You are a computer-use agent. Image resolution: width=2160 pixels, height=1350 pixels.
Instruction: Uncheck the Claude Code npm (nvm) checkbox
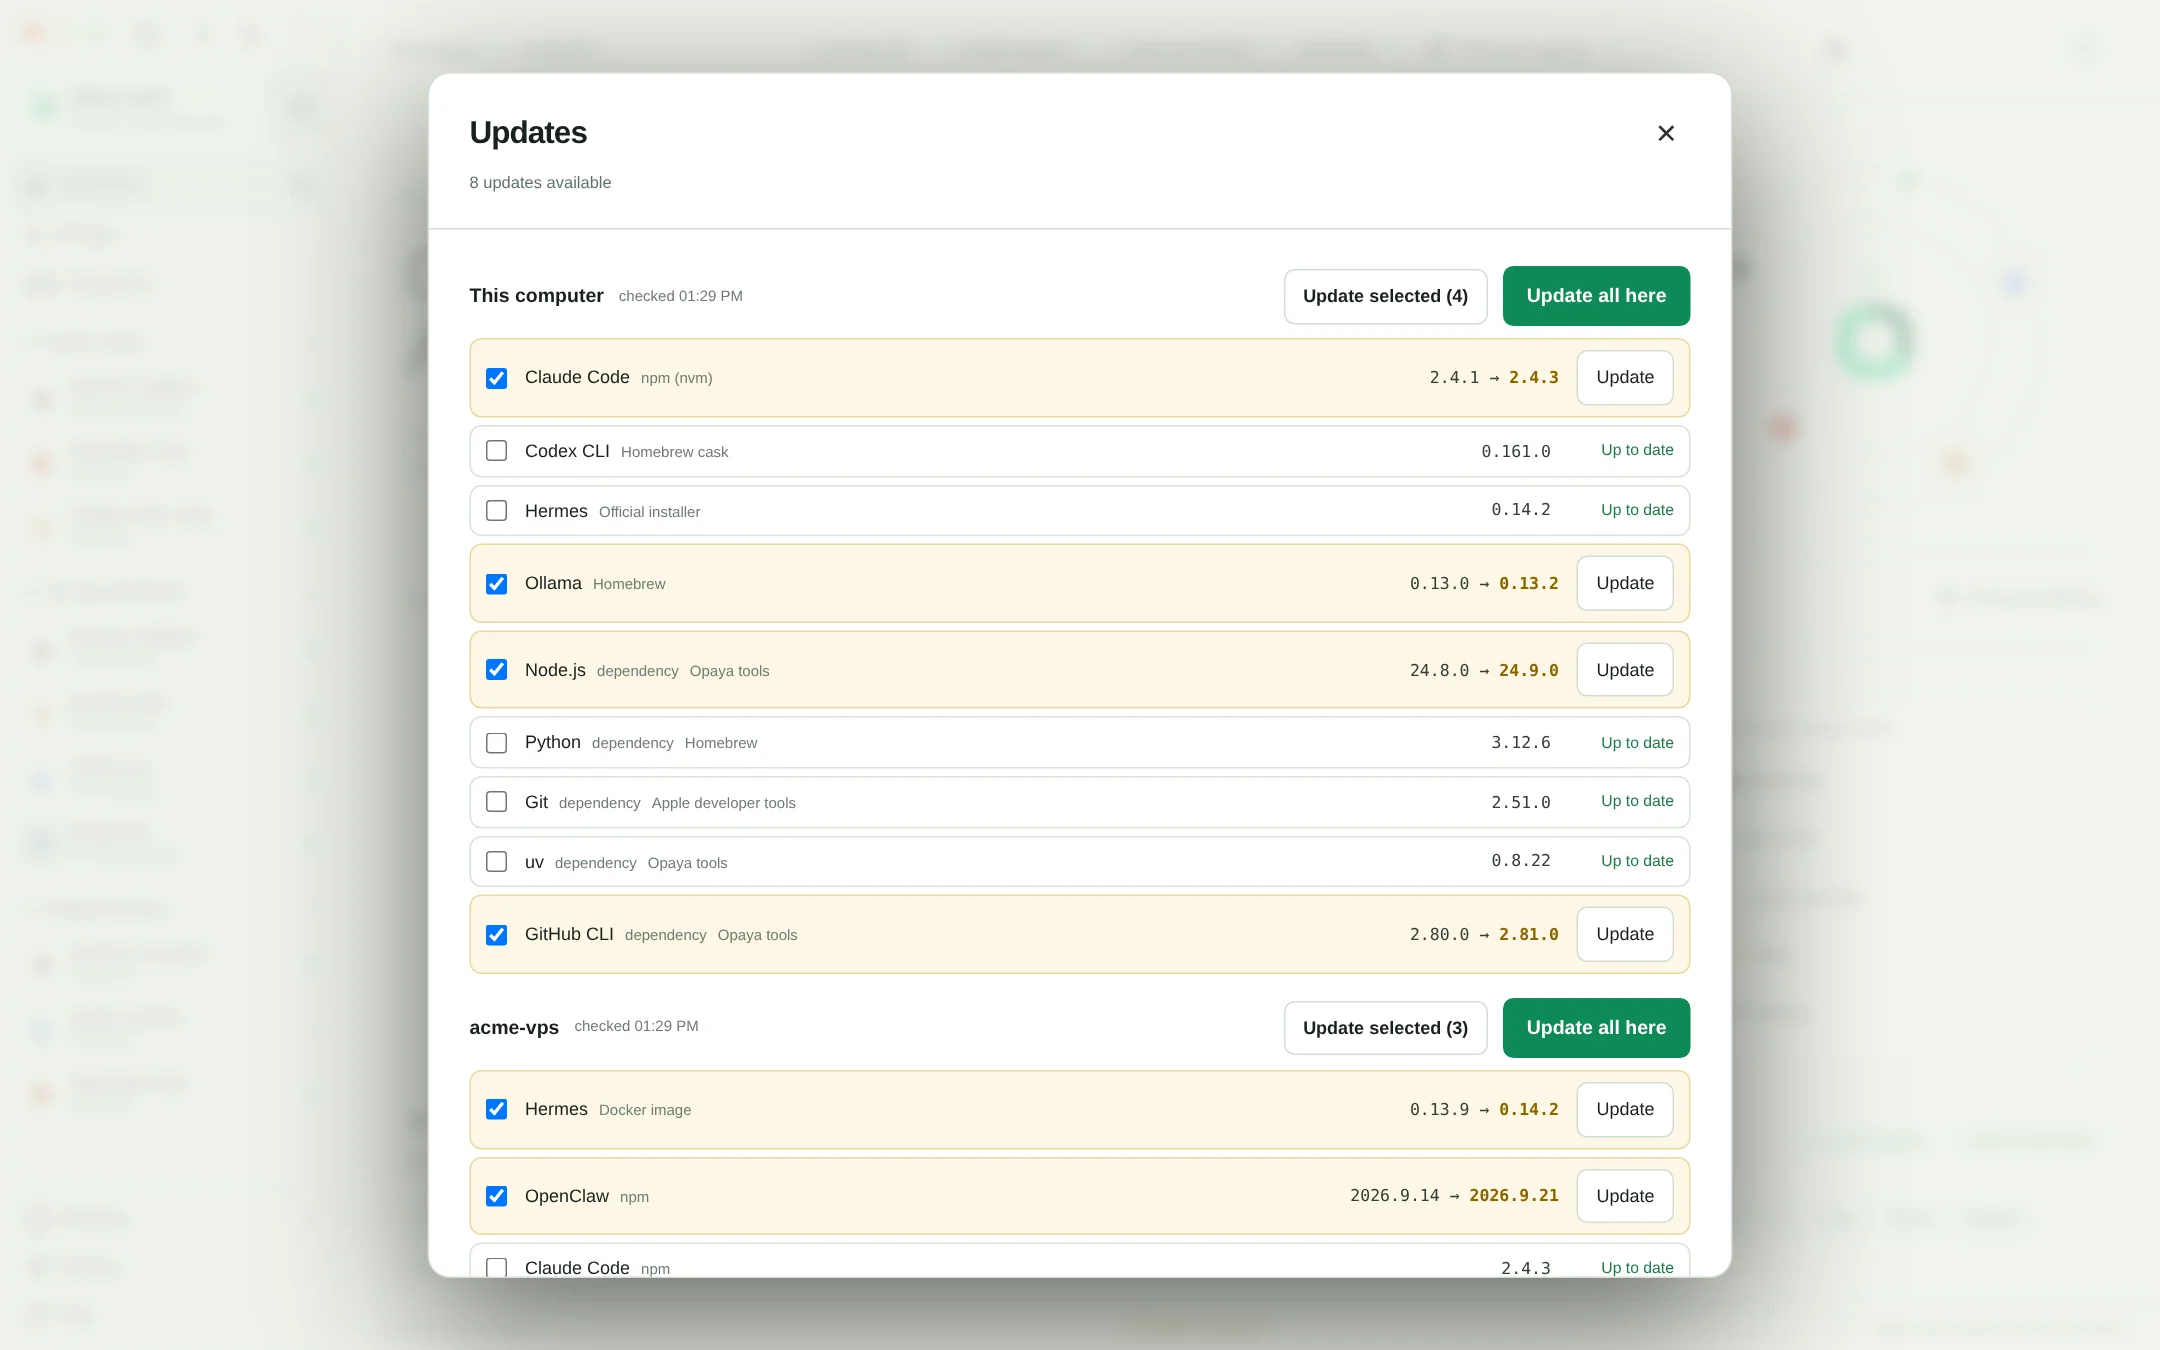[x=496, y=378]
